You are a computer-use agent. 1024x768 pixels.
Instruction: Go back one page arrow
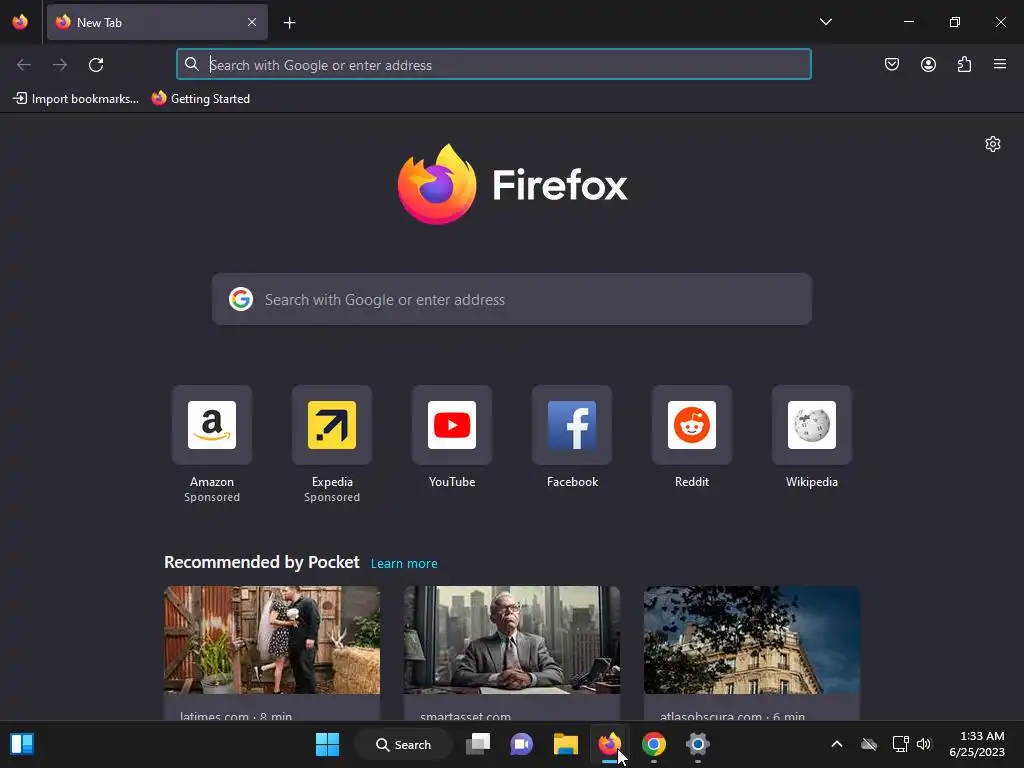(x=24, y=65)
